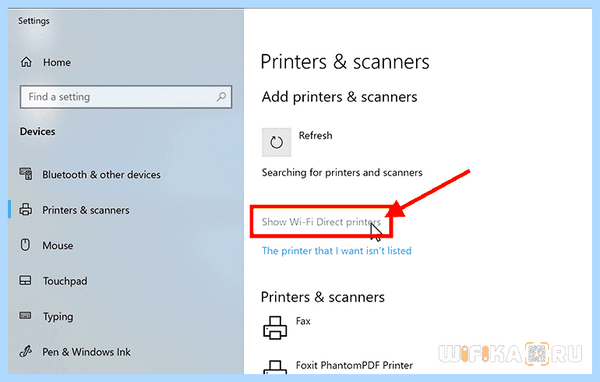Click the Touchpad icon in sidebar

click(25, 281)
